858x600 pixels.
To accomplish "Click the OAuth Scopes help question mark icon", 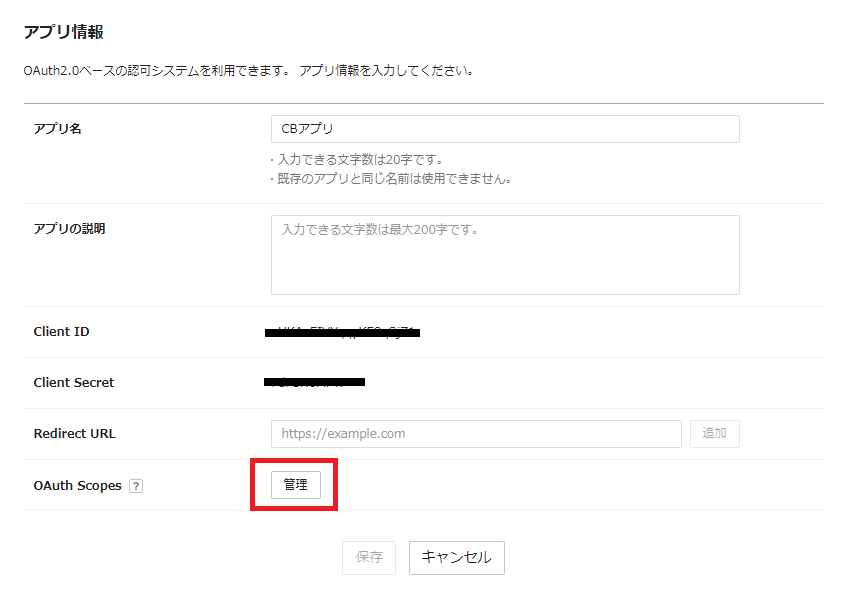I will point(136,486).
